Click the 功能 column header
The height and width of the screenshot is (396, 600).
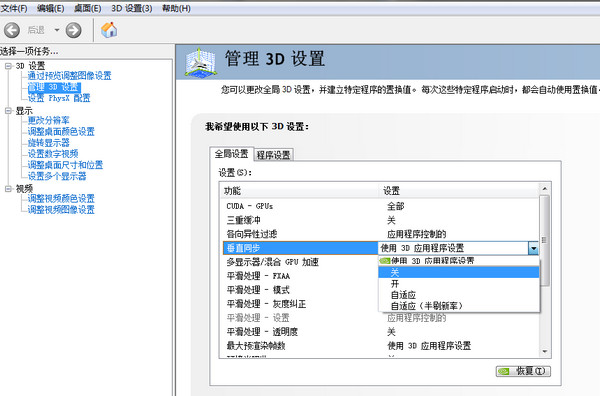(x=300, y=191)
